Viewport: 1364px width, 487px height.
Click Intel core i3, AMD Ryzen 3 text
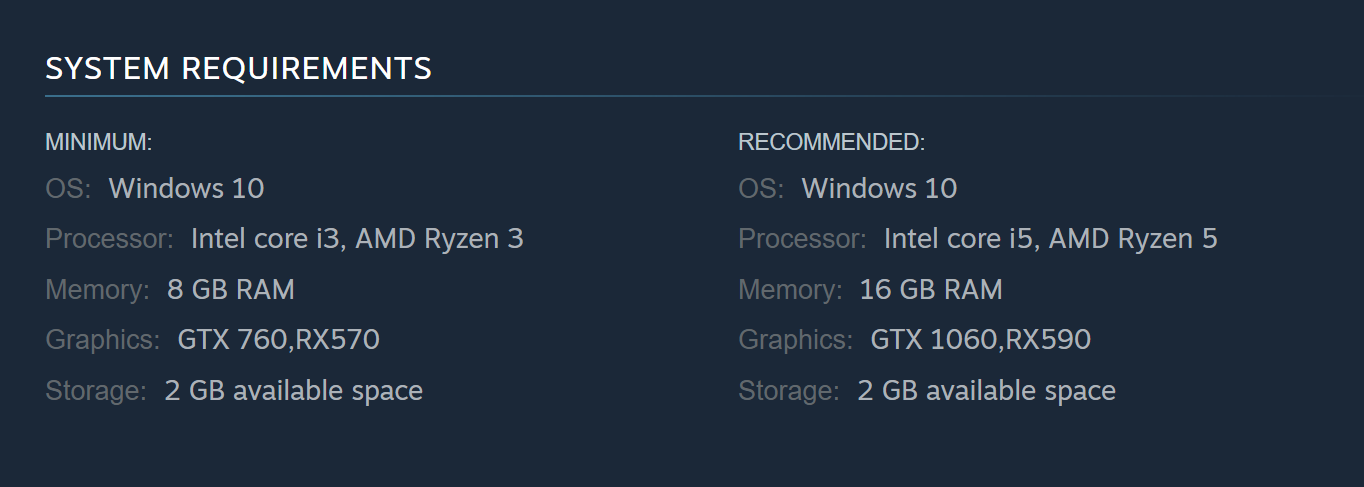pos(357,239)
